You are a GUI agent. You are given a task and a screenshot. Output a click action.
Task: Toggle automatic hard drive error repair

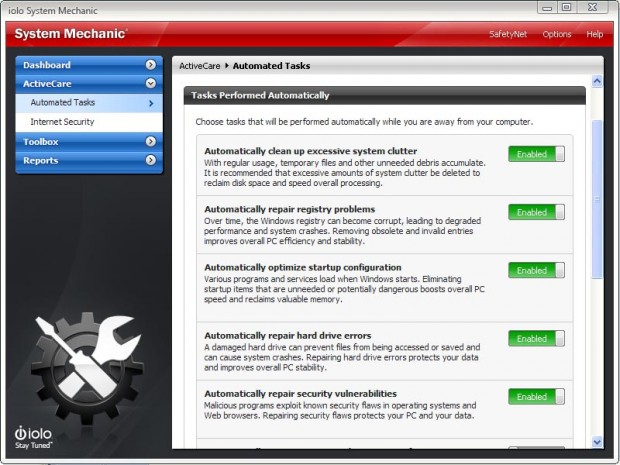tap(536, 339)
